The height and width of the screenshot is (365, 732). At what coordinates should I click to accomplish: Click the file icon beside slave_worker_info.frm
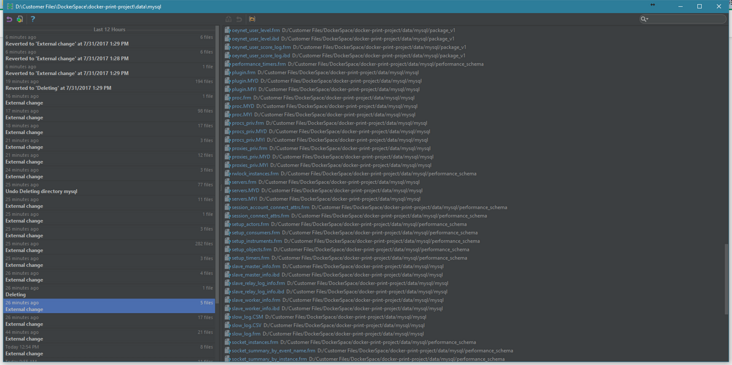pyautogui.click(x=228, y=300)
